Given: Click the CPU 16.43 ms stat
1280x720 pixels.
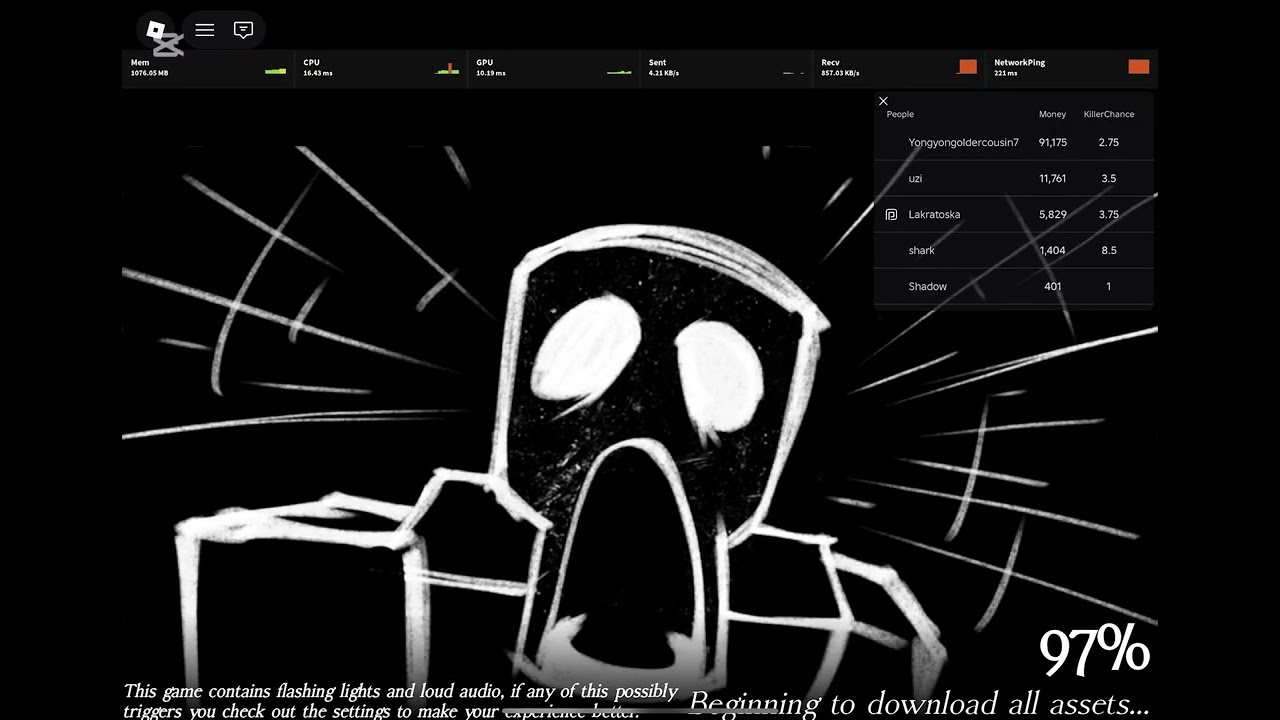Looking at the screenshot, I should 381,68.
